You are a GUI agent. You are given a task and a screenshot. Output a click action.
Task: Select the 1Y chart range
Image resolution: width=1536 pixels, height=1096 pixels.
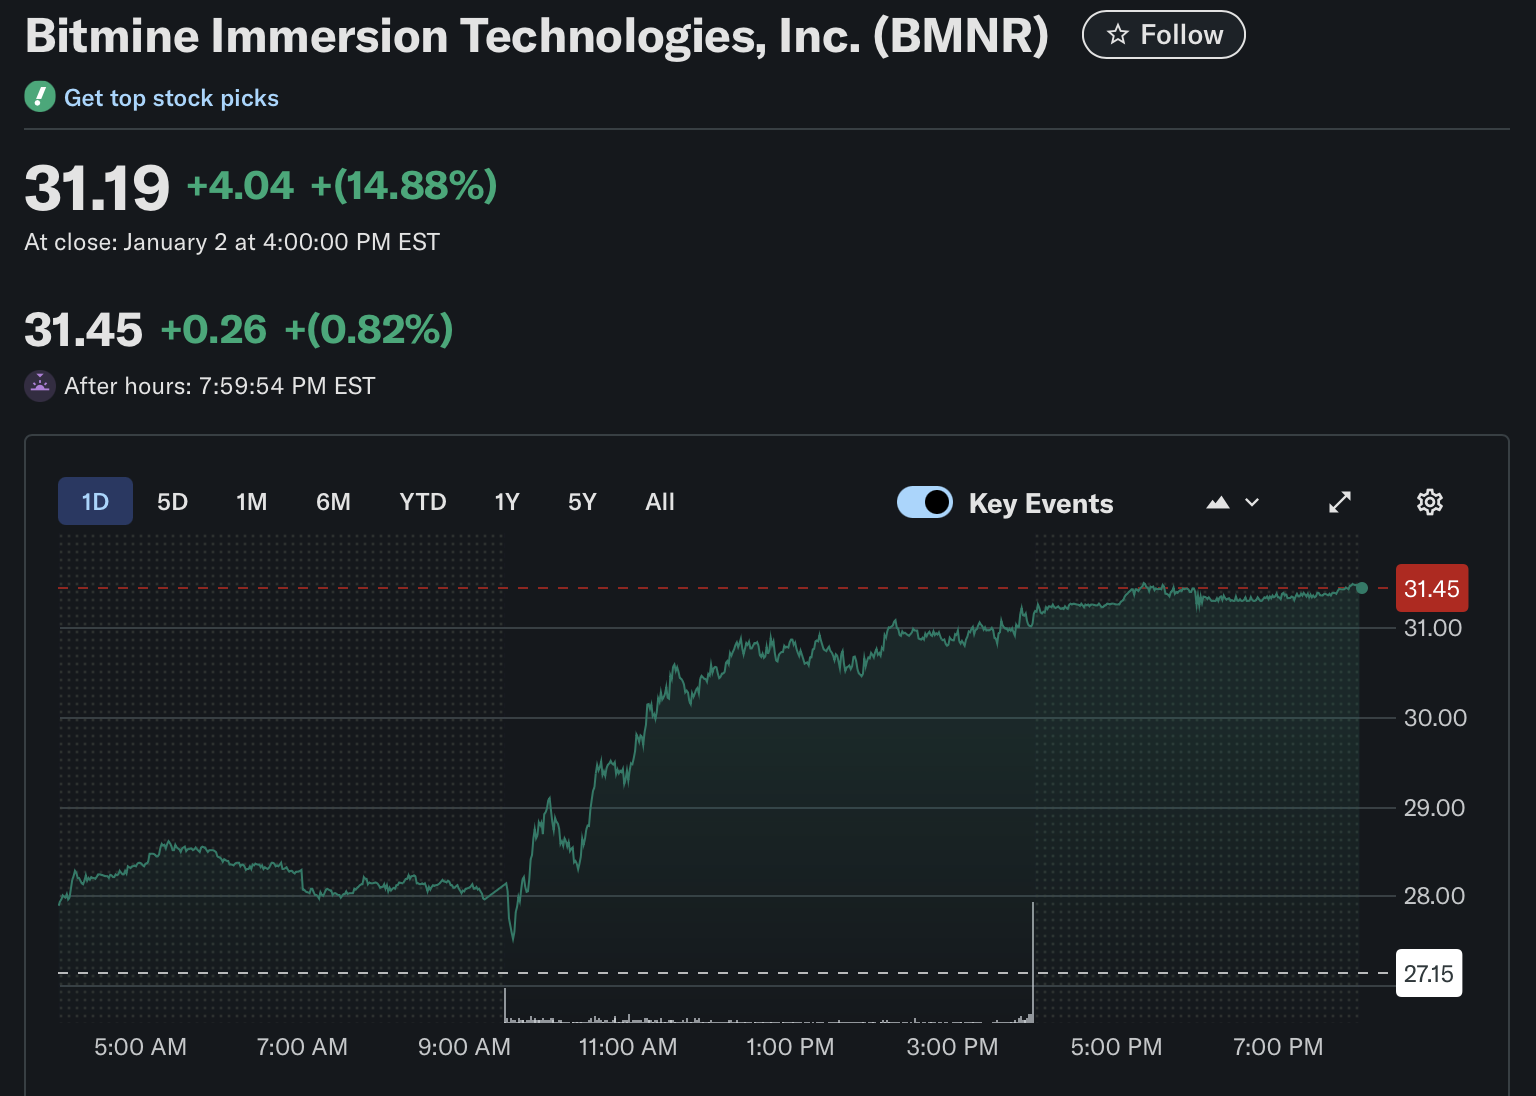(x=507, y=502)
